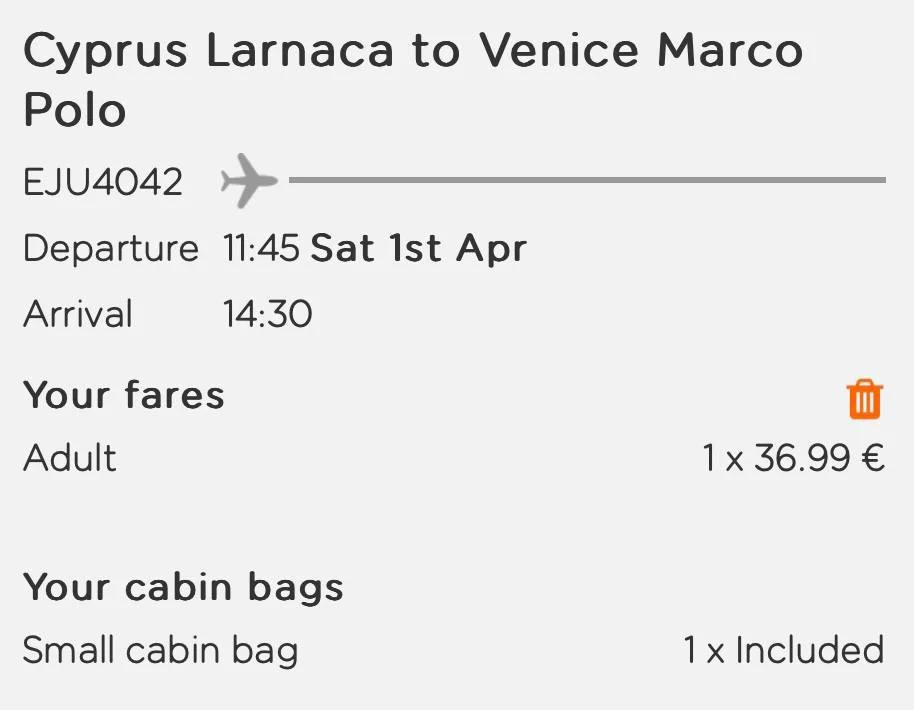Click the grey airplane icon

click(249, 181)
